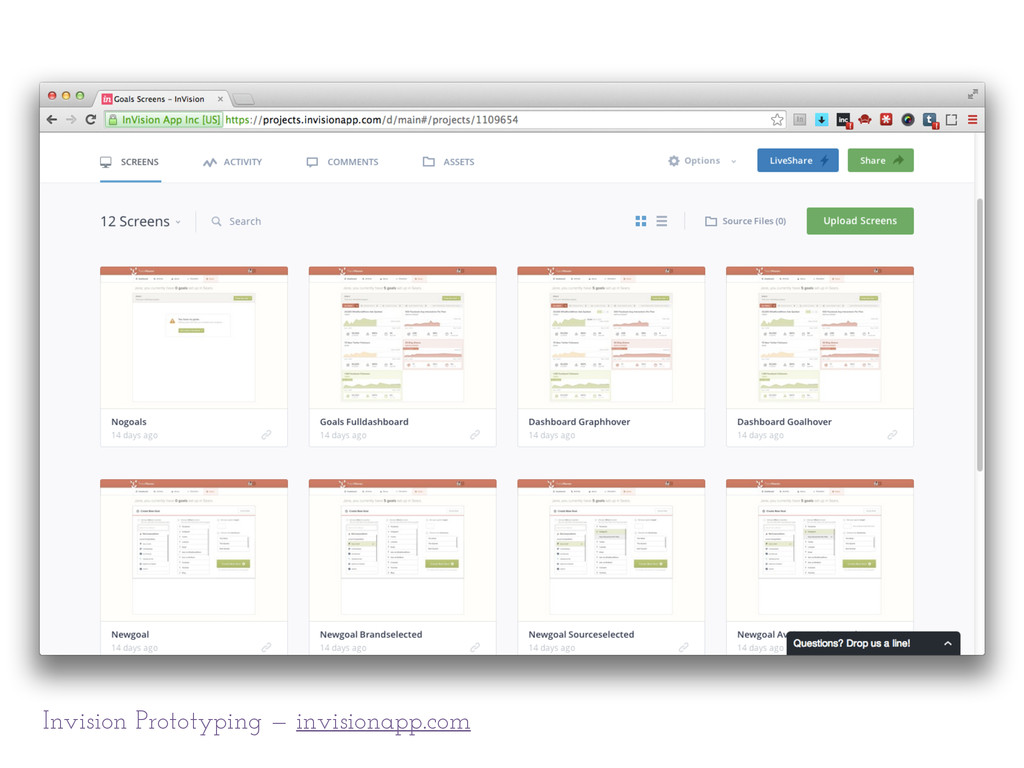The image size is (1024, 768).
Task: Toggle browser fullscreen arrows icon
Action: (972, 94)
